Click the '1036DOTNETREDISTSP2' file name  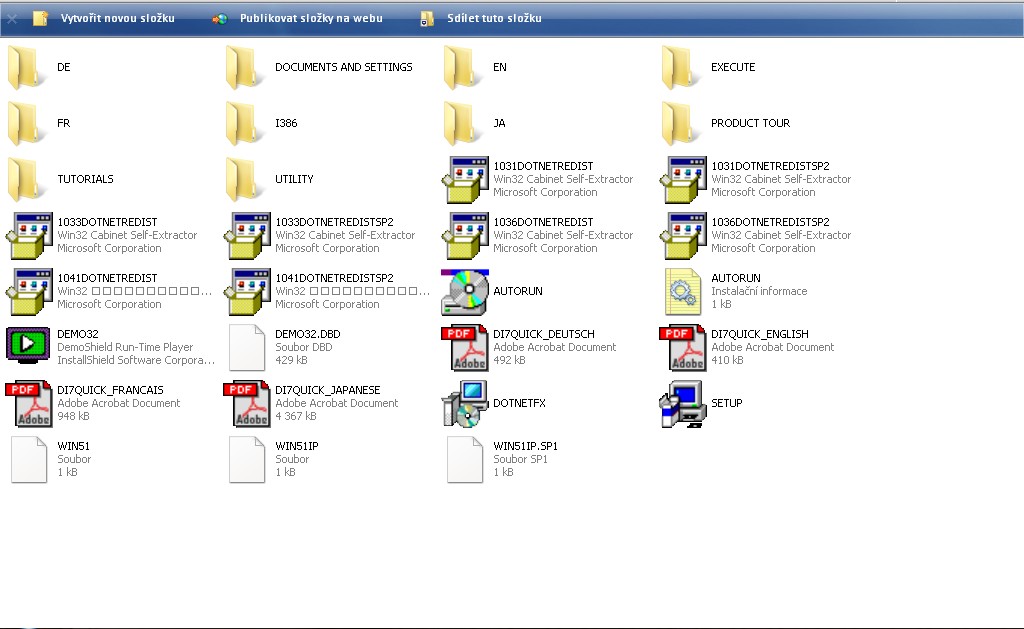click(771, 223)
